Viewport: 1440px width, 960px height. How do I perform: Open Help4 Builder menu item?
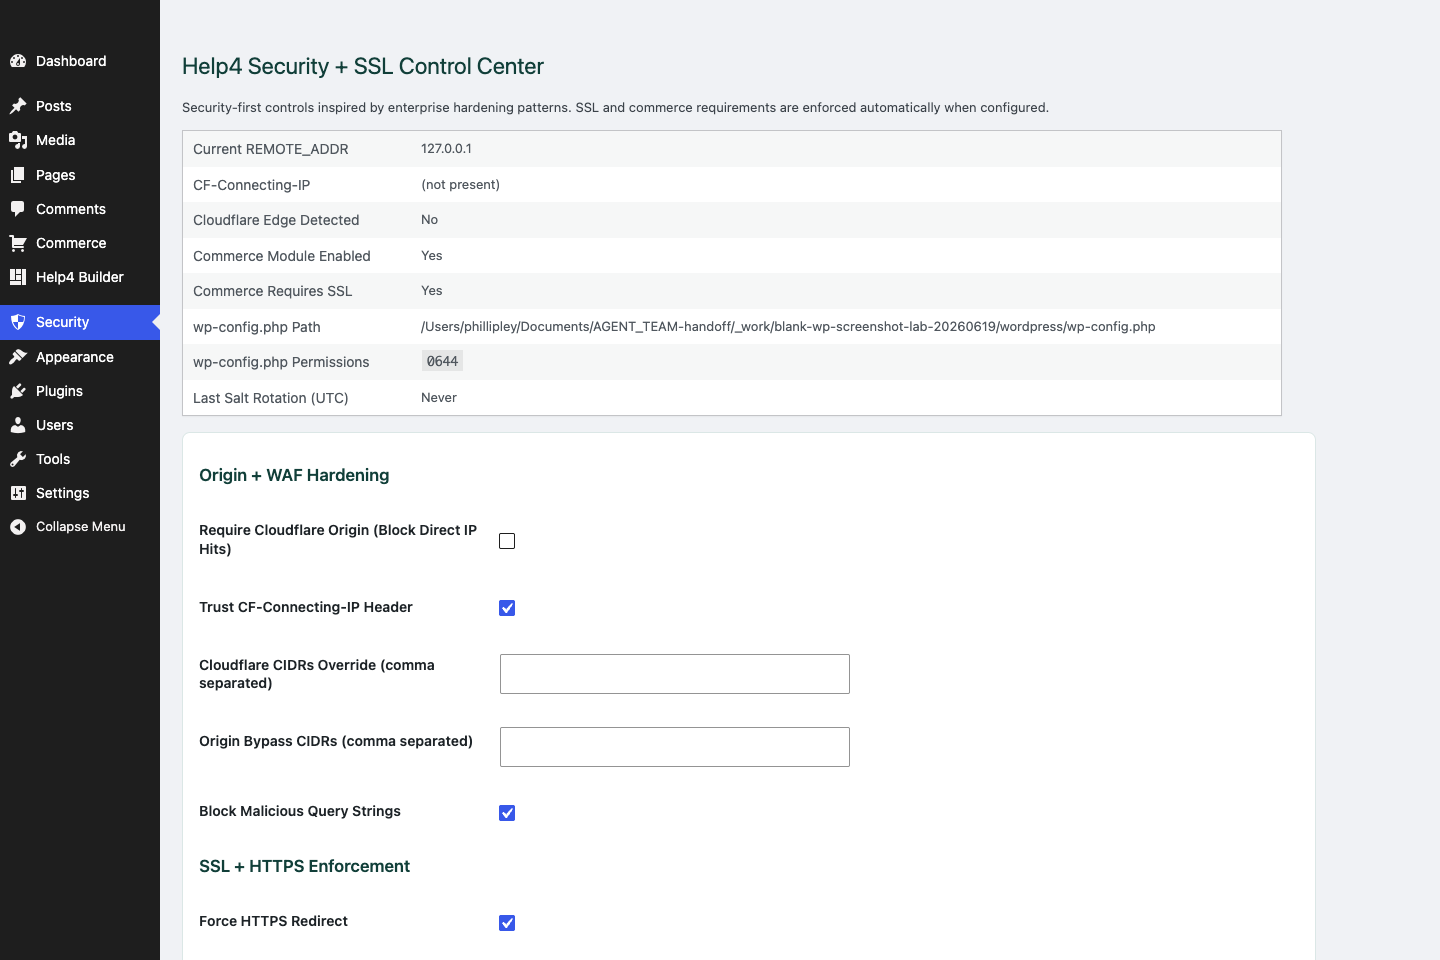tap(80, 277)
